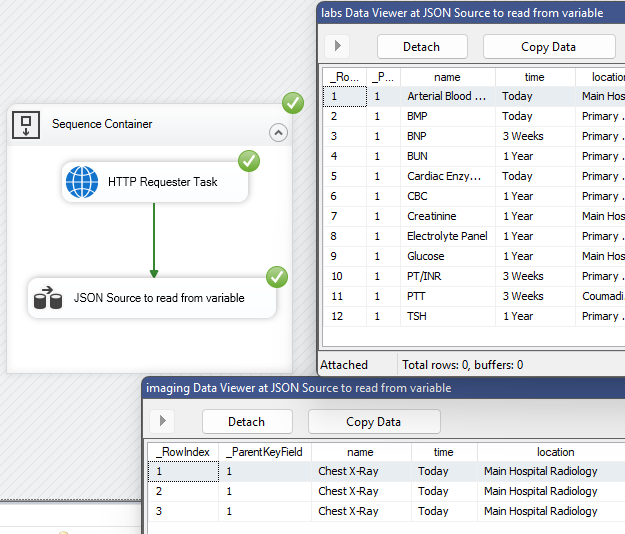This screenshot has width=625, height=534.
Task: Click the JSON Source database icon
Action: tap(48, 298)
